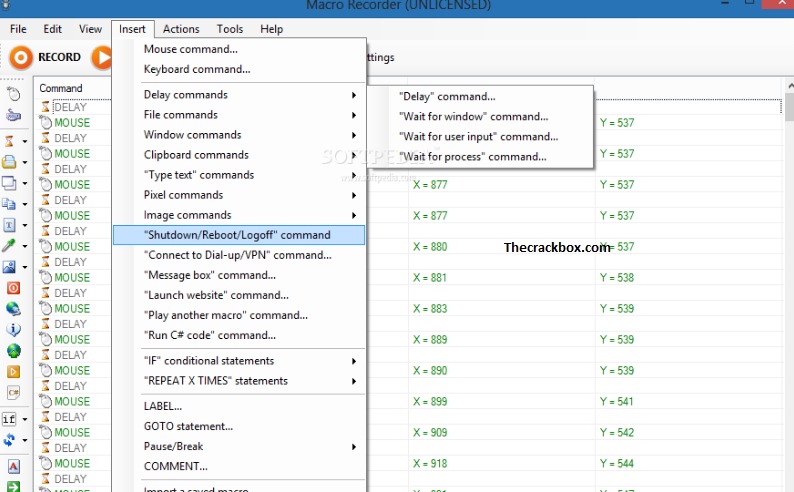Pick '"Wait for user input" command...' item
The image size is (794, 492).
click(x=480, y=137)
